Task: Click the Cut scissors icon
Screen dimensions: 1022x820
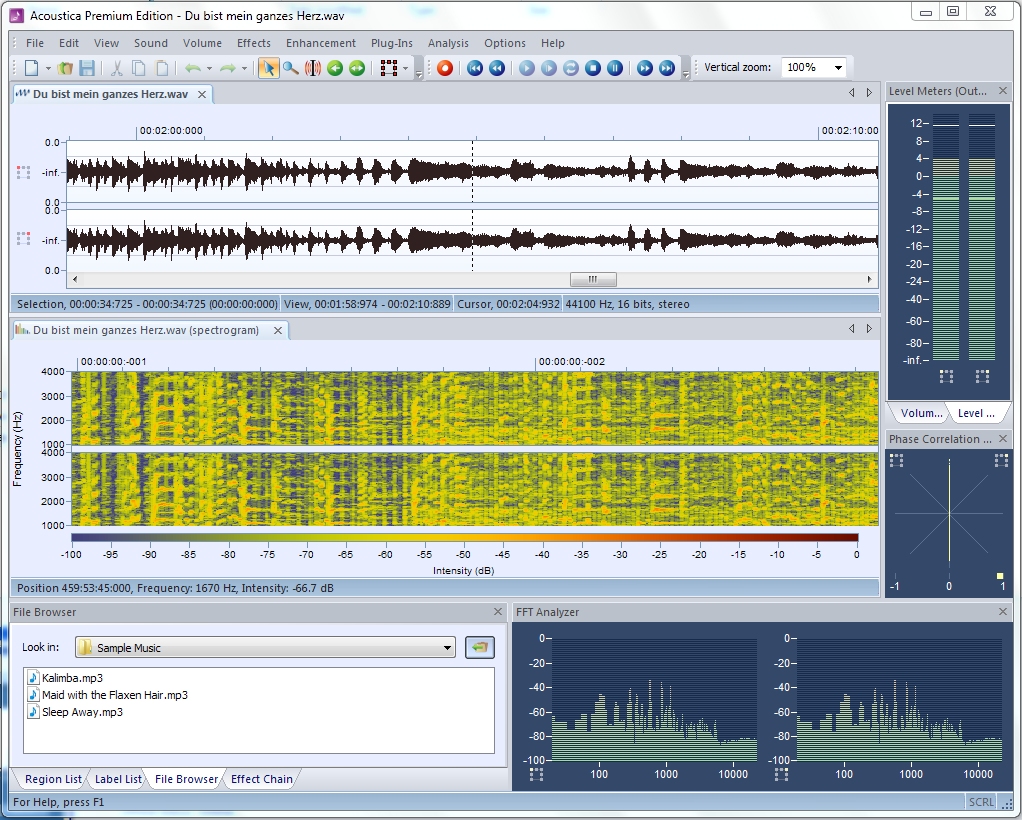Action: pos(116,68)
